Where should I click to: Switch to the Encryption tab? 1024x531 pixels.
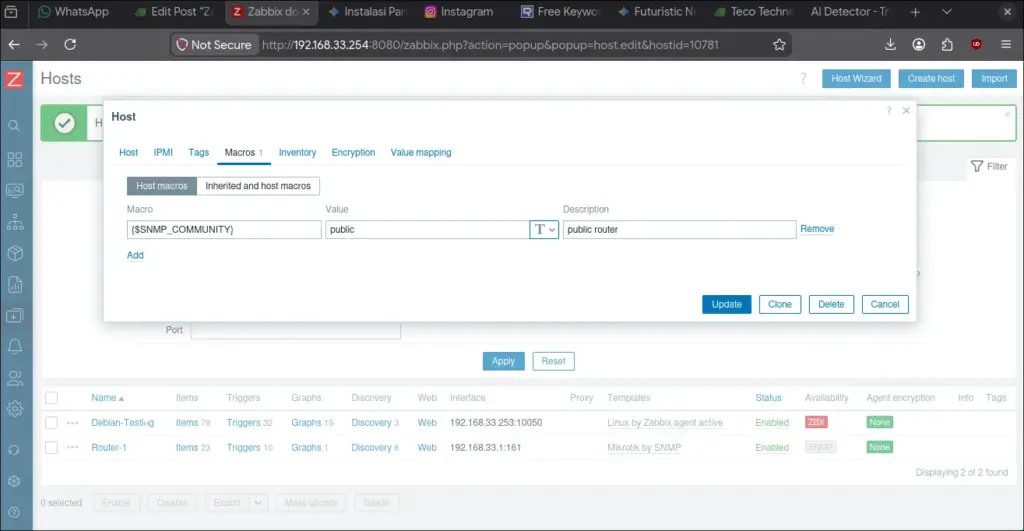click(x=353, y=152)
